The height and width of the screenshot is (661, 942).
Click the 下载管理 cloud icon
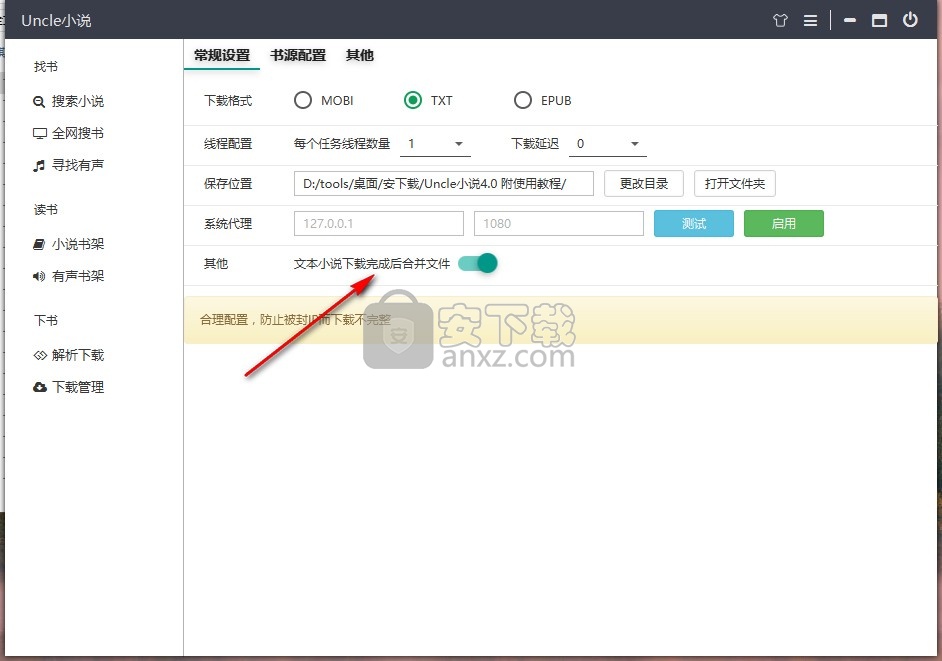click(40, 387)
